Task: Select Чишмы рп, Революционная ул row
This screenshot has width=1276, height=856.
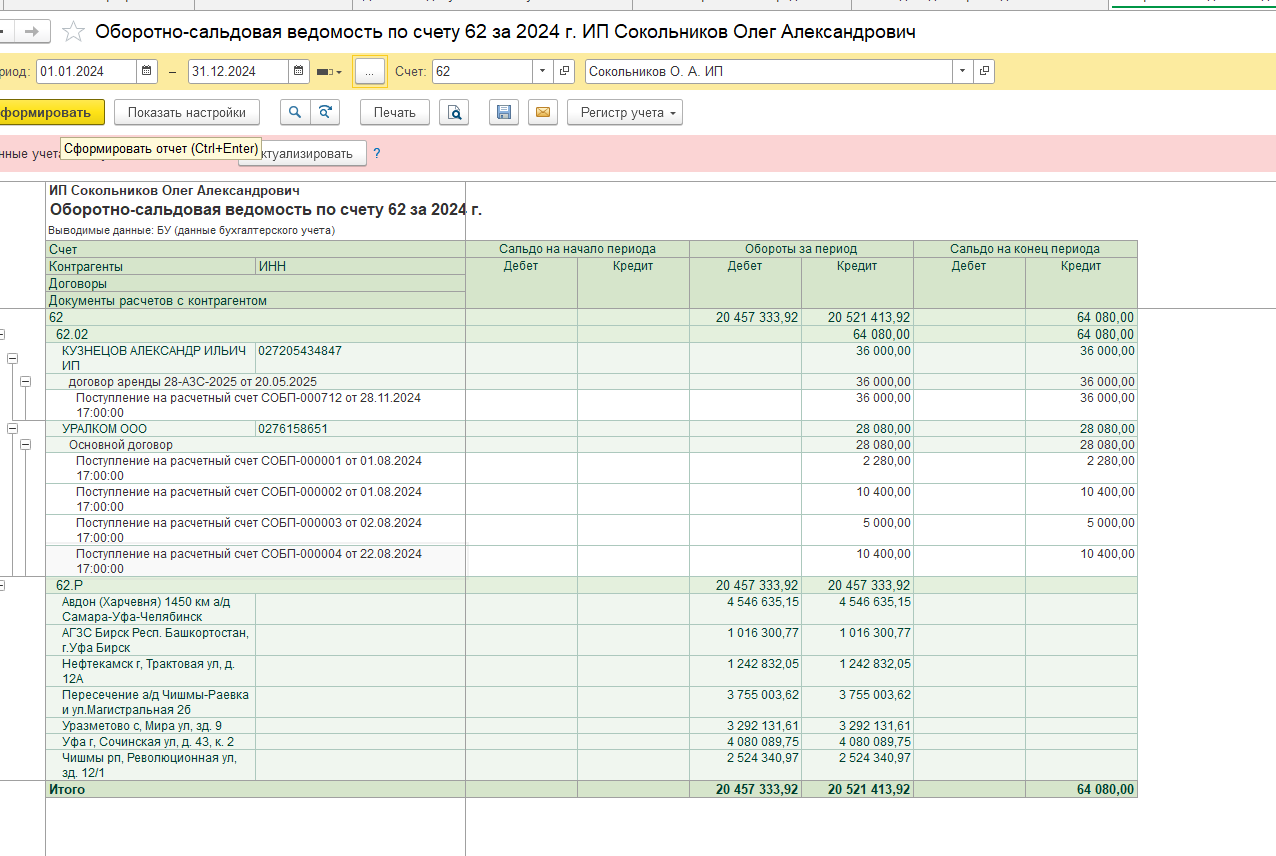Action: 151,766
